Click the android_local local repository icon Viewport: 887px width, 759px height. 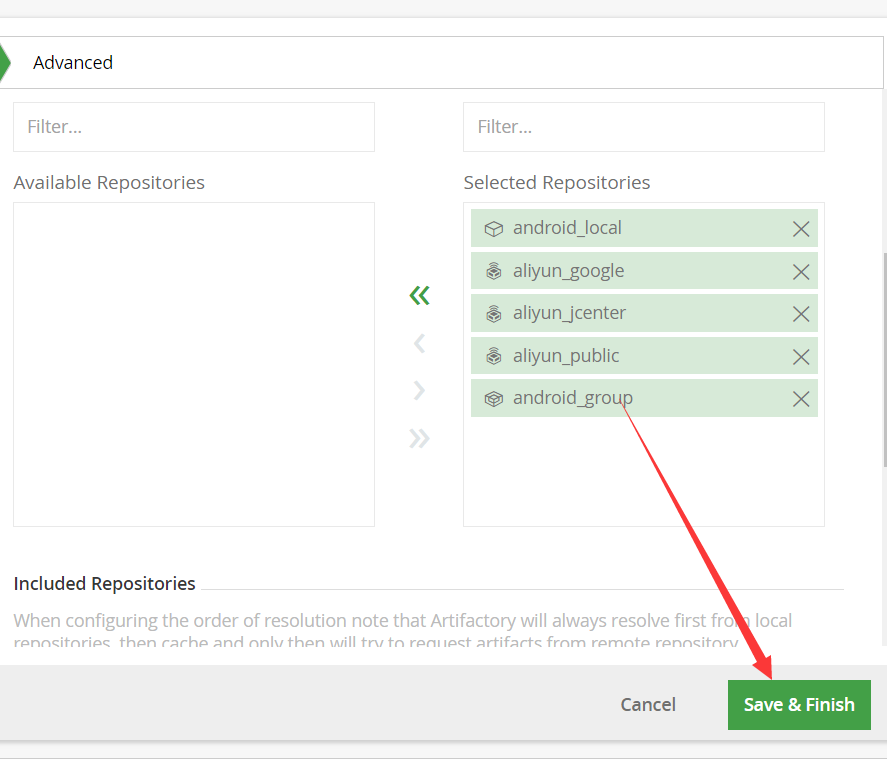click(493, 229)
